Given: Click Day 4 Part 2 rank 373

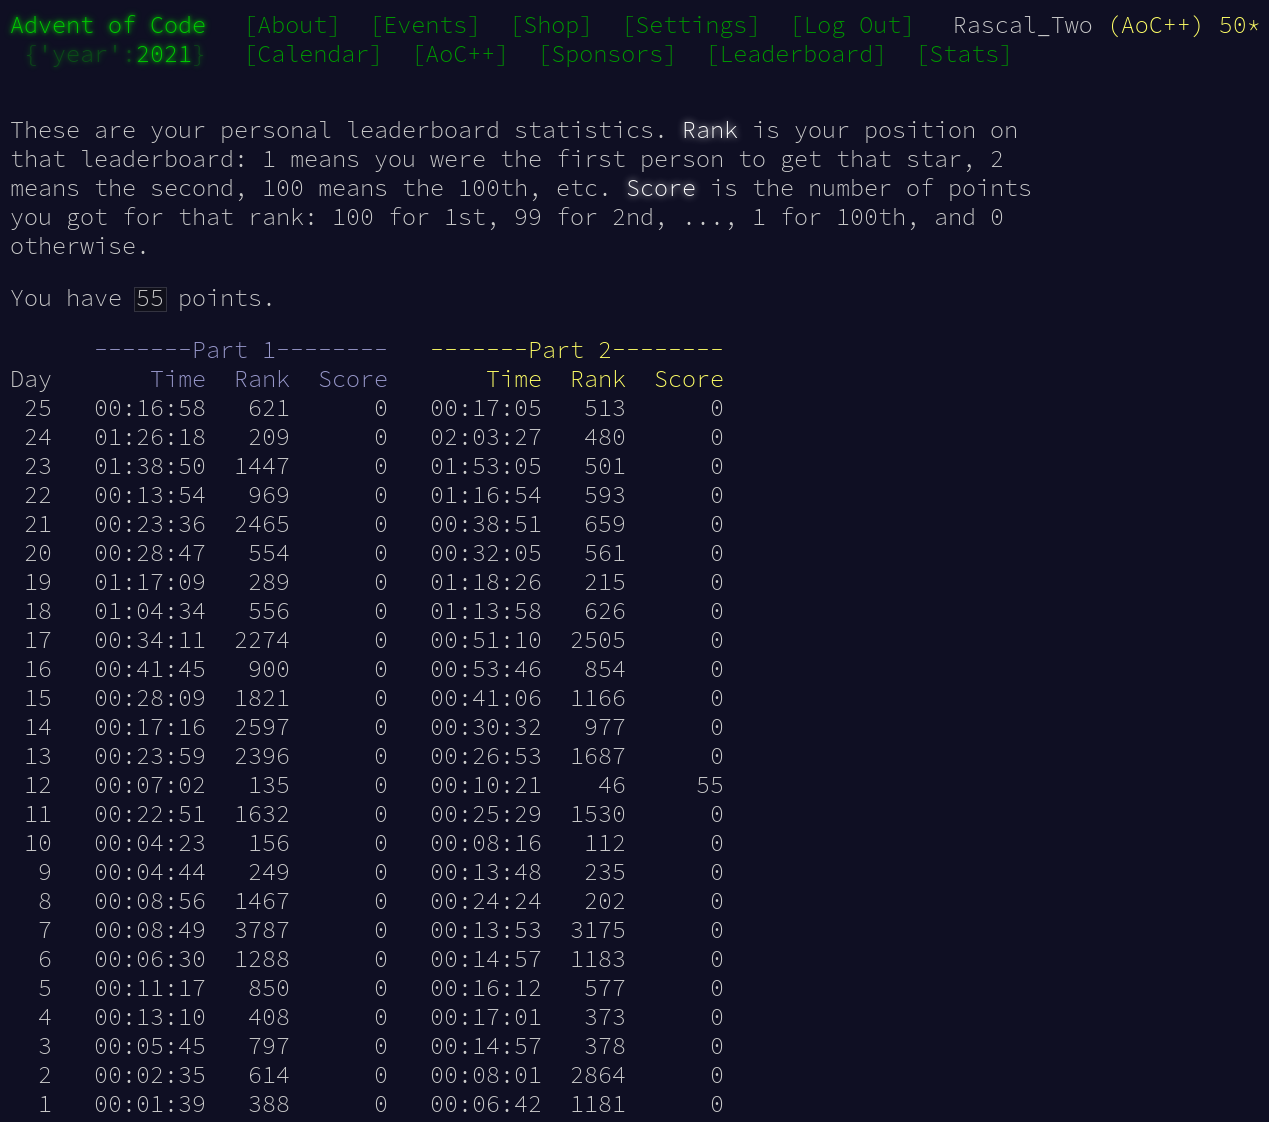Looking at the screenshot, I should [605, 1017].
